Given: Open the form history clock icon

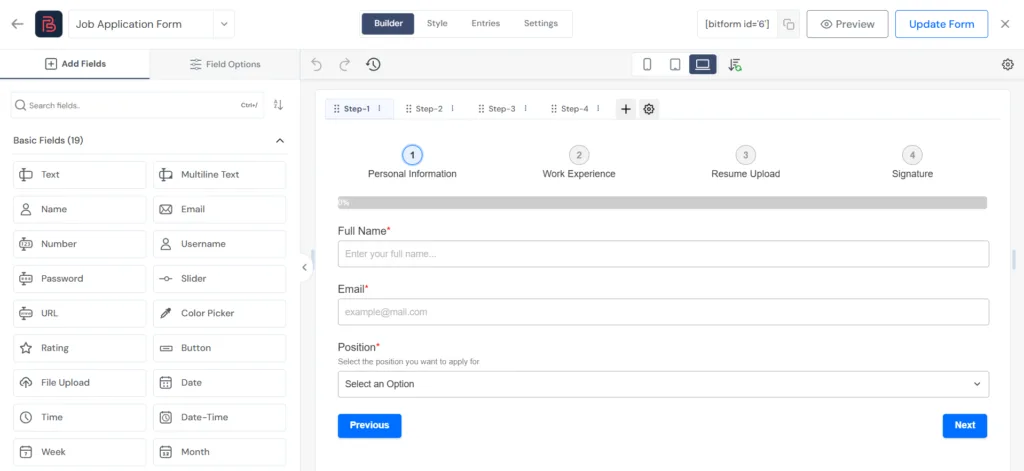Looking at the screenshot, I should coord(373,64).
